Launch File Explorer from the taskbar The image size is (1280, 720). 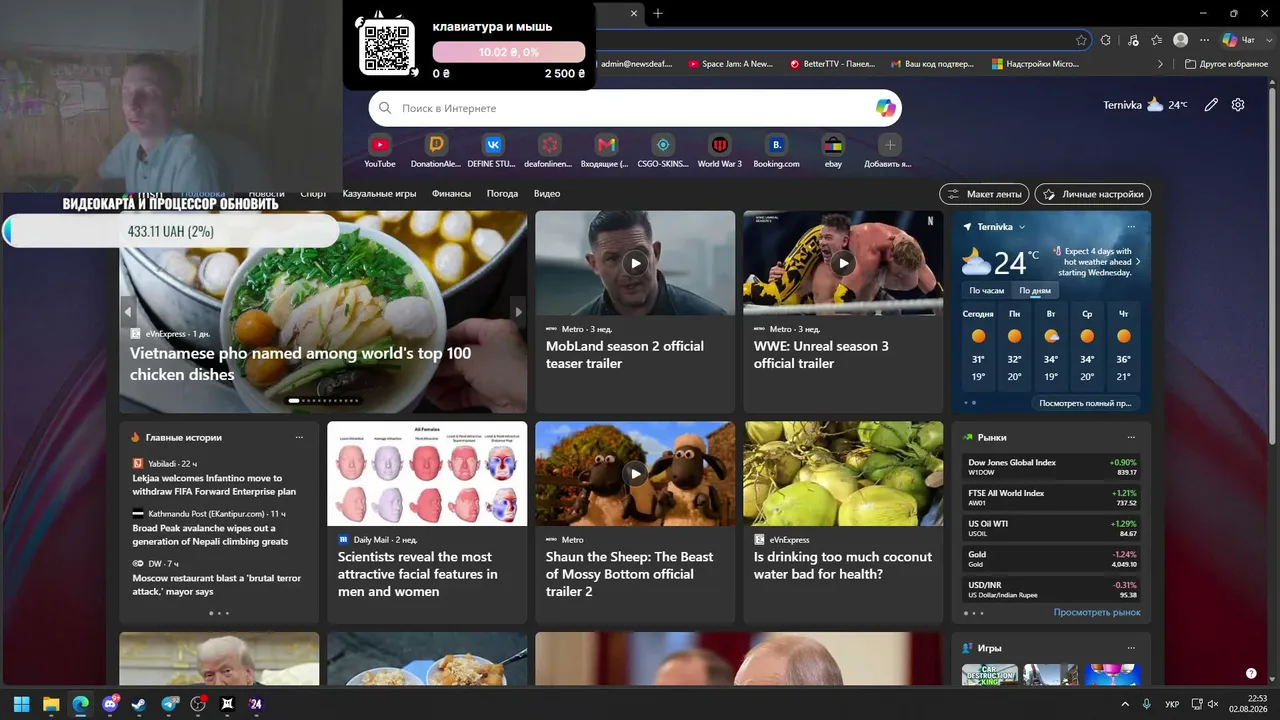tap(51, 704)
